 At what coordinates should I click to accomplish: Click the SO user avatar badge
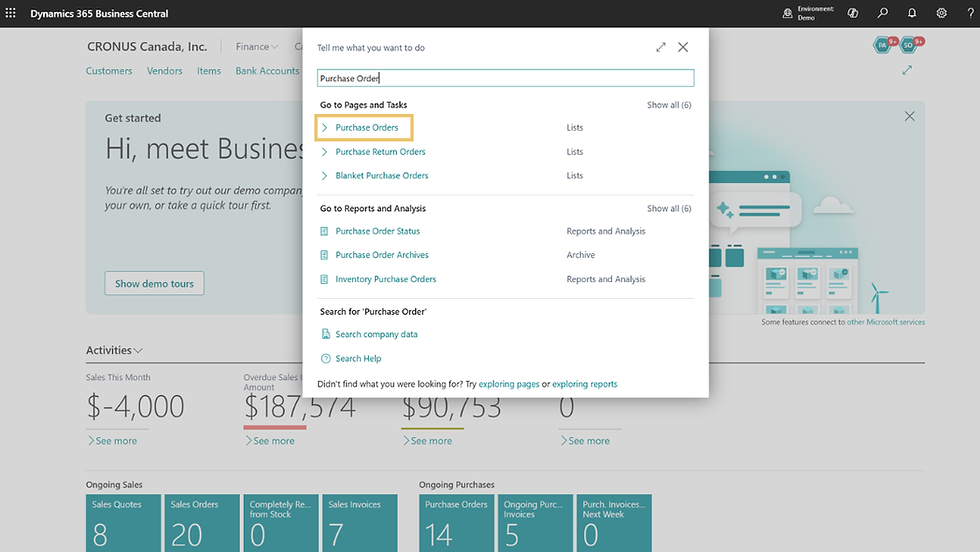908,45
